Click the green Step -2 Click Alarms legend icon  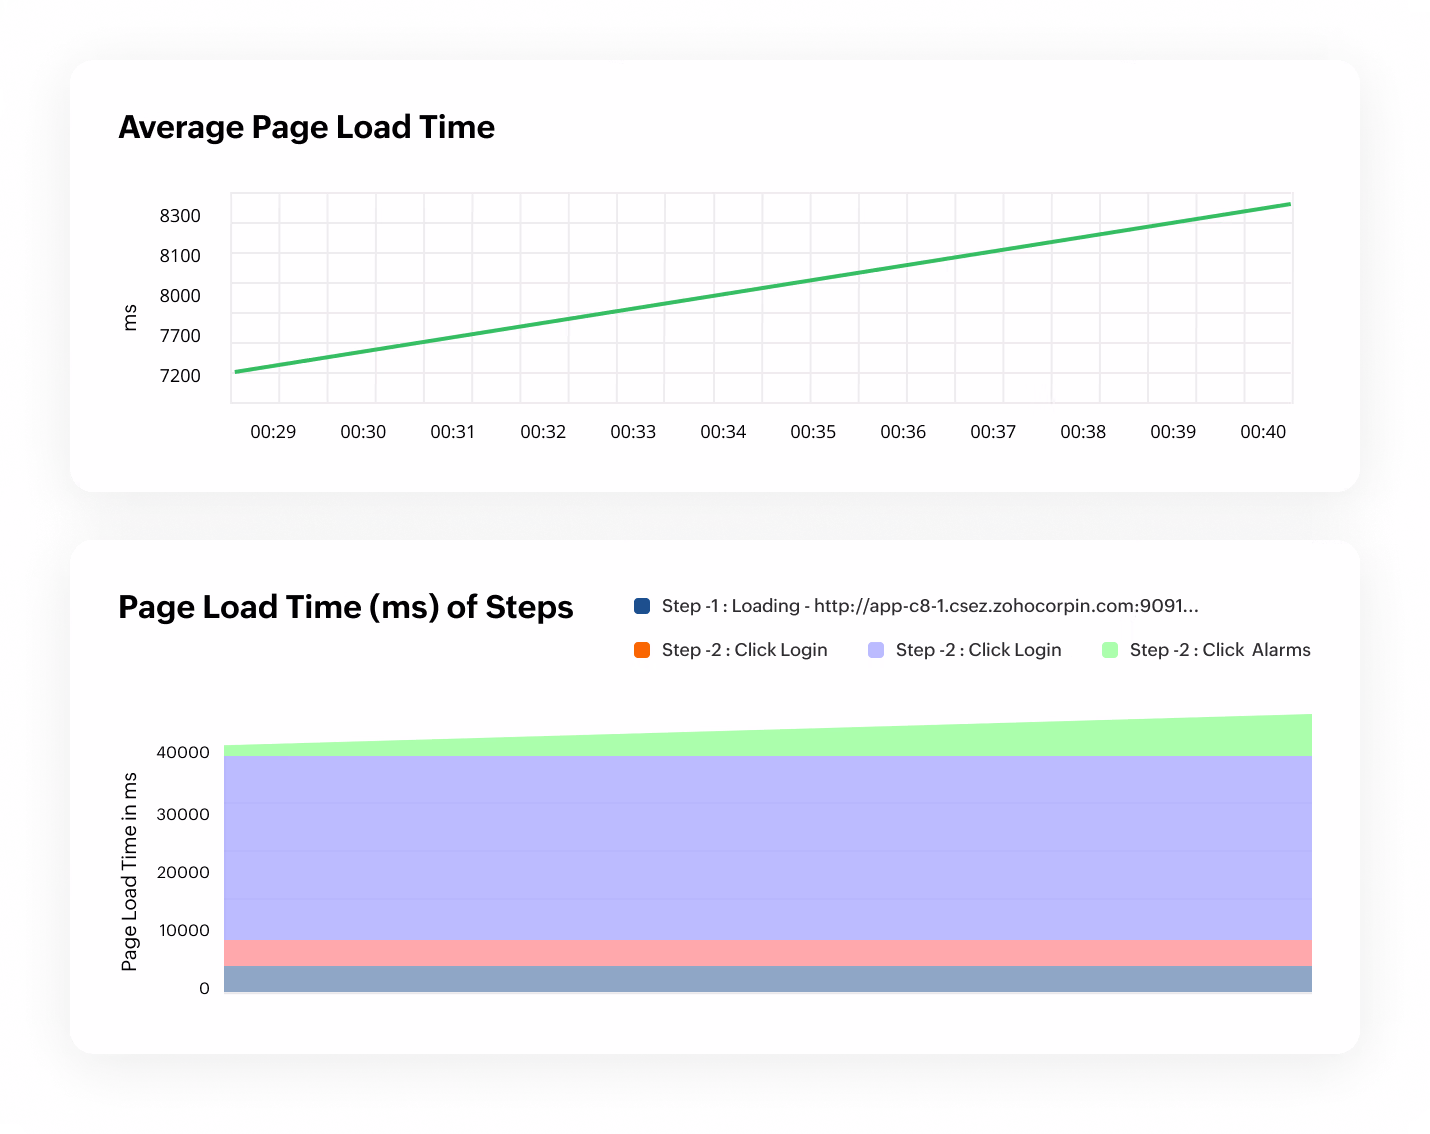pyautogui.click(x=1109, y=649)
